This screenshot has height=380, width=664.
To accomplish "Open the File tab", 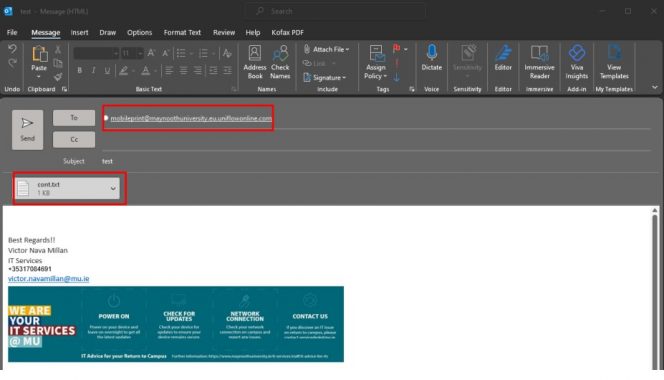I will click(12, 33).
